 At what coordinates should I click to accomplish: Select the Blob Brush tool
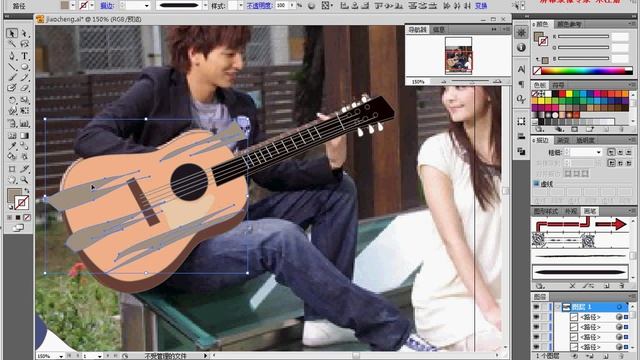(12, 88)
